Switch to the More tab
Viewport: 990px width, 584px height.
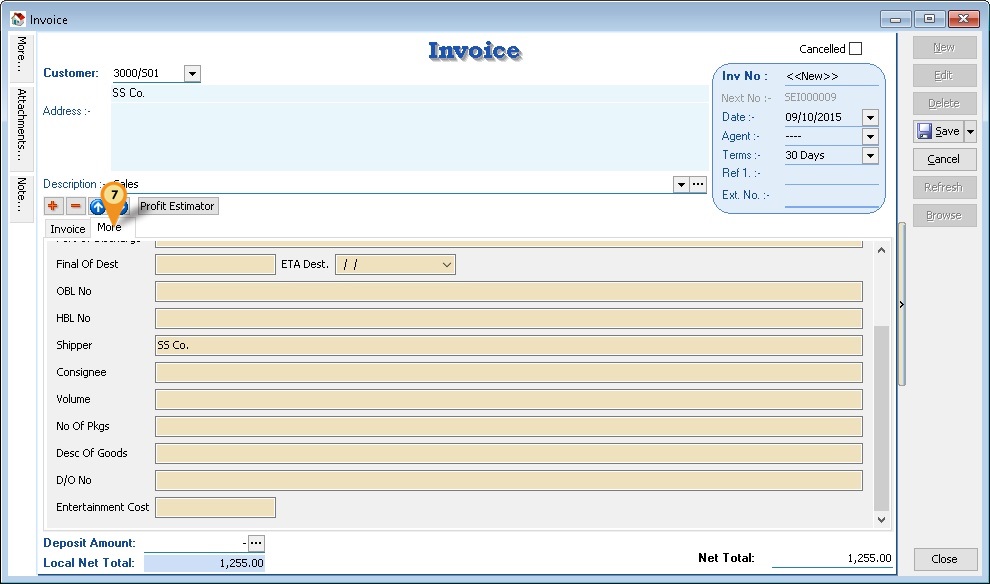[110, 227]
